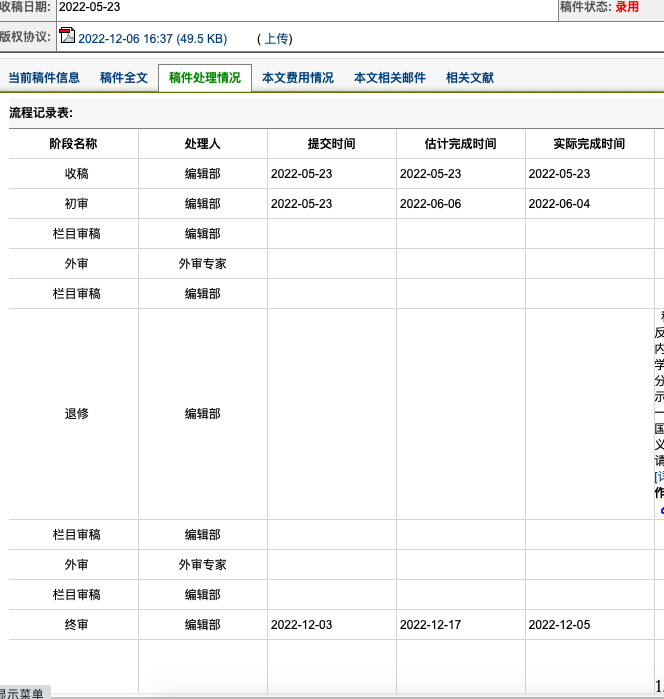
Task: Click the 编辑部 handler in the 初审 row
Action: tap(202, 204)
